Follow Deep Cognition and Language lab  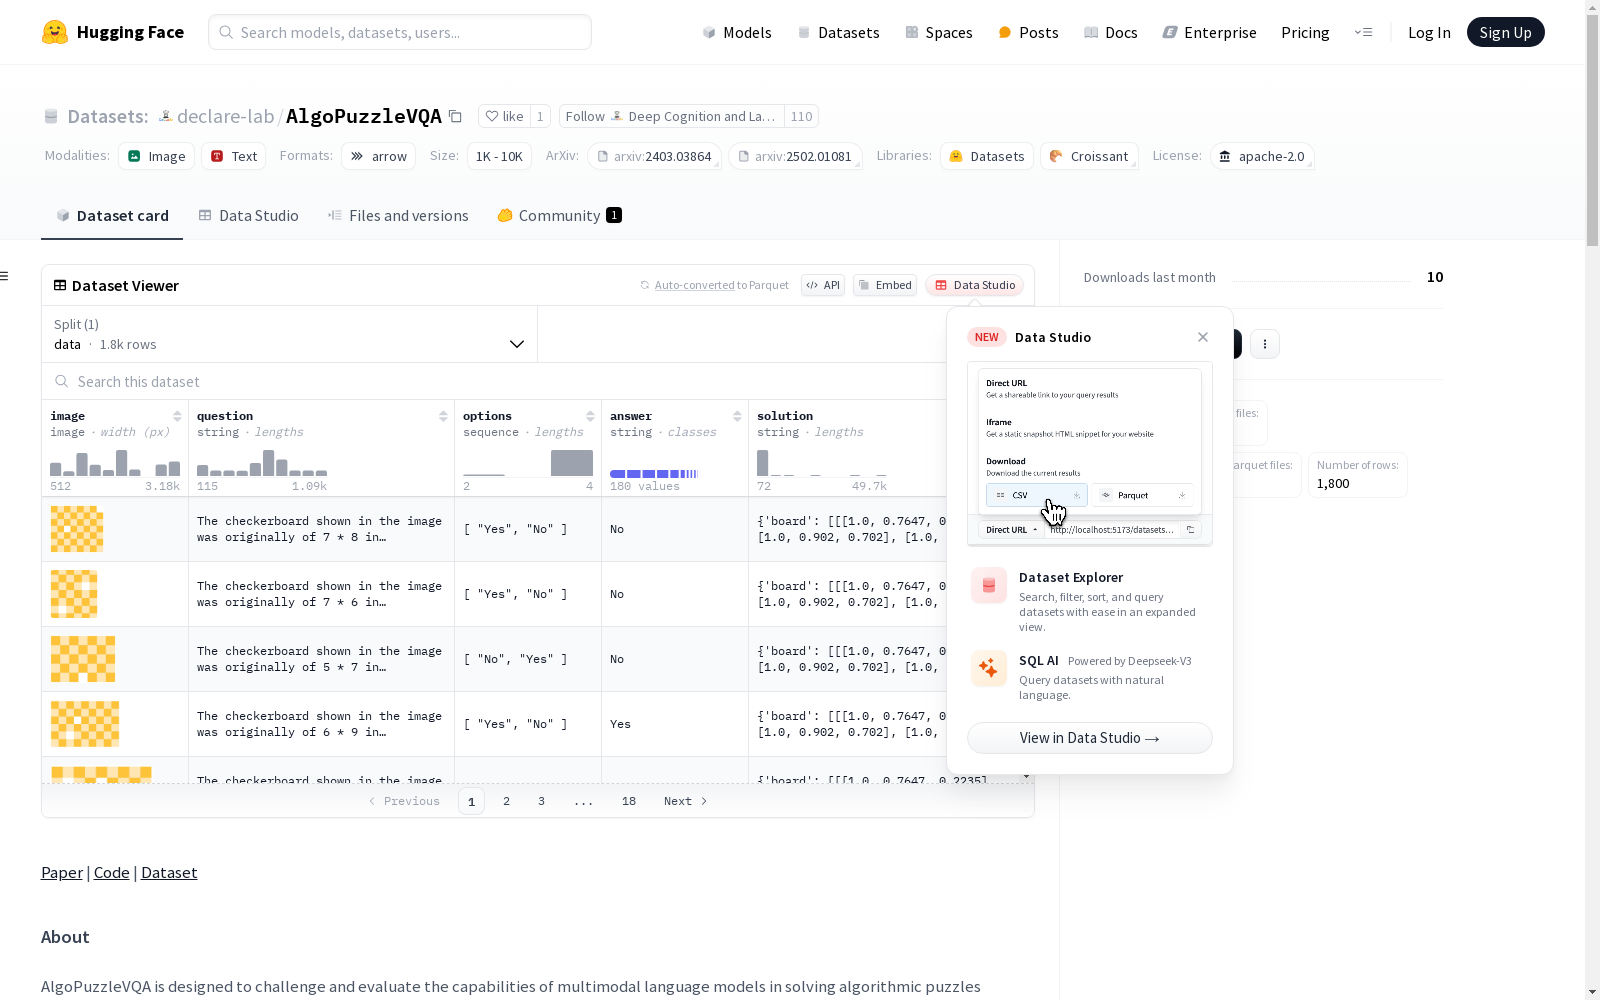tap(671, 116)
